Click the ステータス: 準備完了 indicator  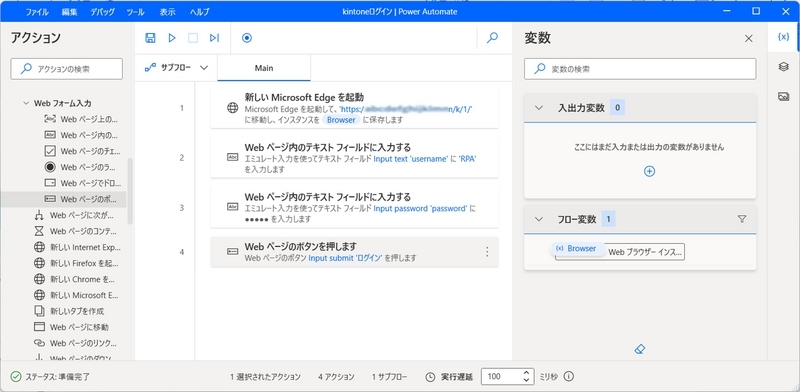pos(50,377)
